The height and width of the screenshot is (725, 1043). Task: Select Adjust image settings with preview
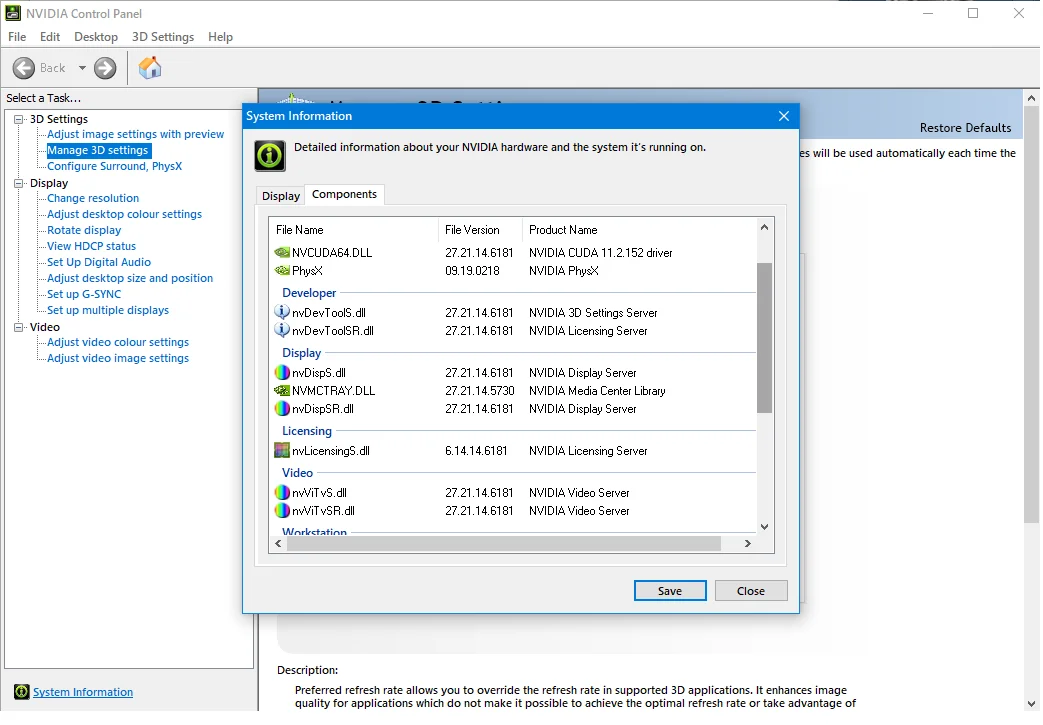[x=136, y=134]
